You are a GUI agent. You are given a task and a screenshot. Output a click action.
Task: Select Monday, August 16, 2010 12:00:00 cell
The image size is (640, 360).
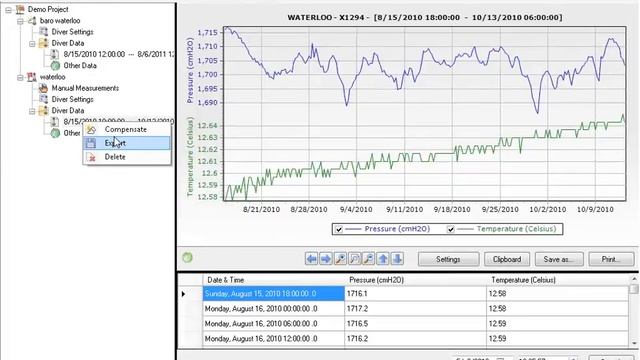click(x=274, y=339)
